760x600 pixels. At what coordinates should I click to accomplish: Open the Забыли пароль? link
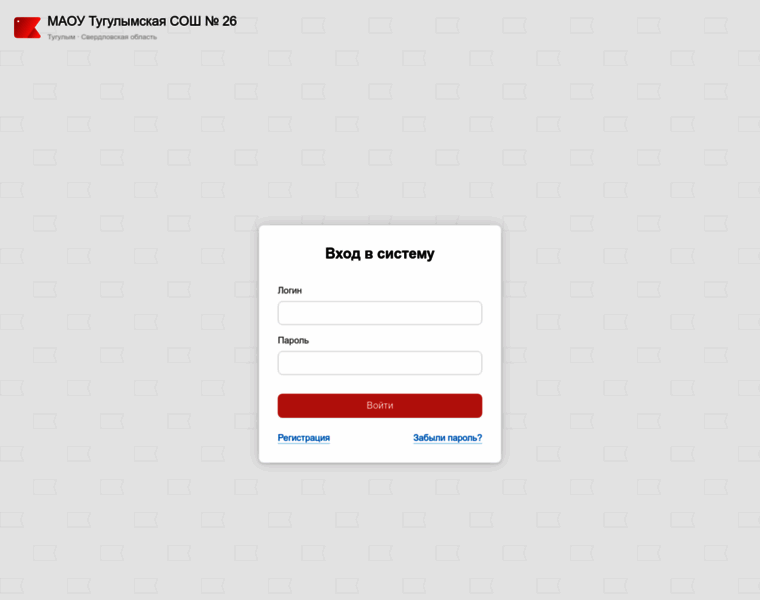[x=447, y=438]
